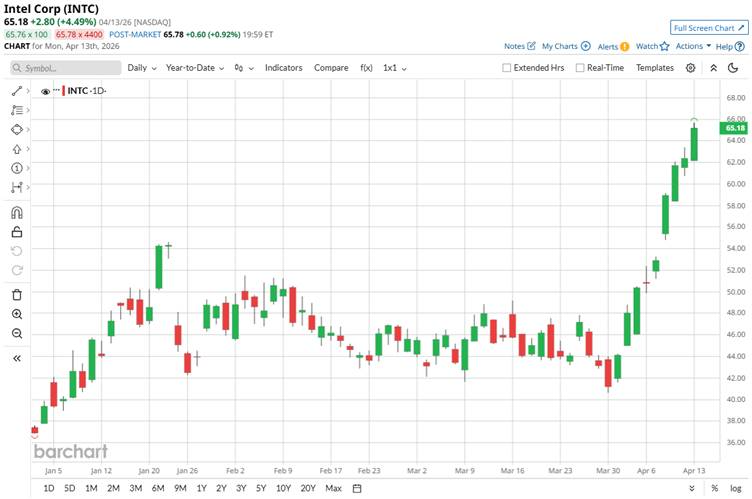Screen dimensions: 752x499
Task: Open the numbered label tool
Action: (17, 168)
